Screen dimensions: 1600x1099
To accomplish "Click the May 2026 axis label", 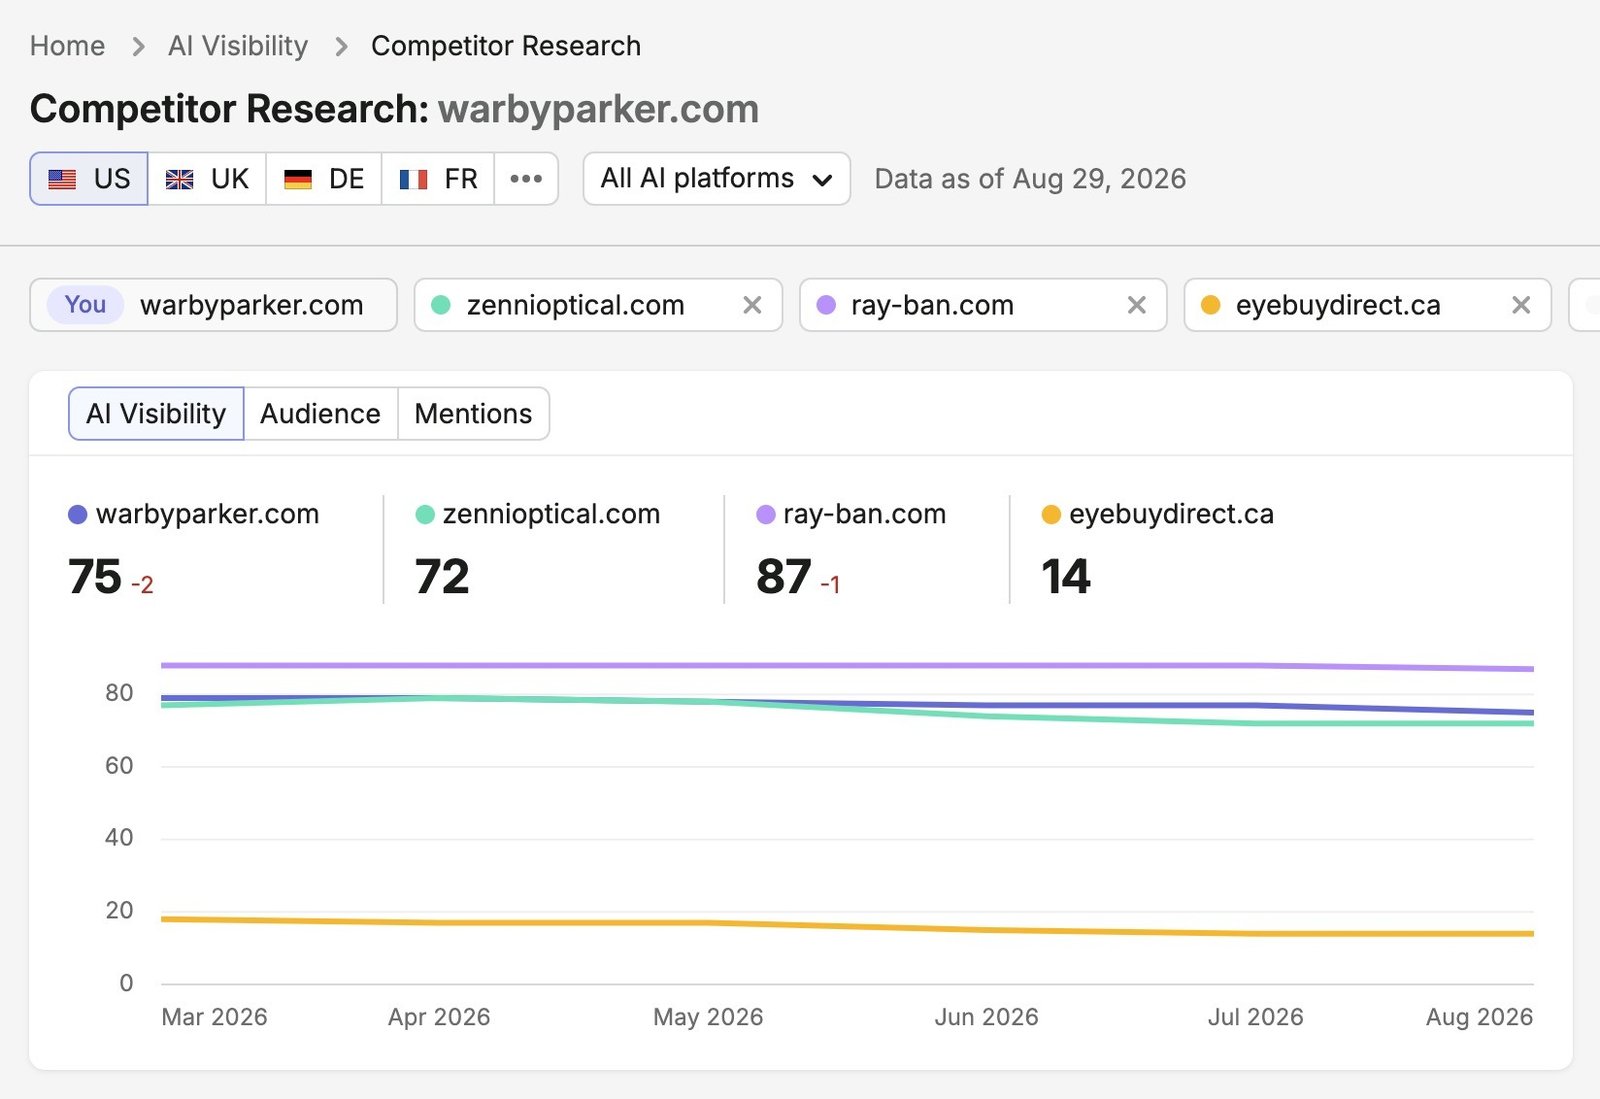I will 708,1017.
